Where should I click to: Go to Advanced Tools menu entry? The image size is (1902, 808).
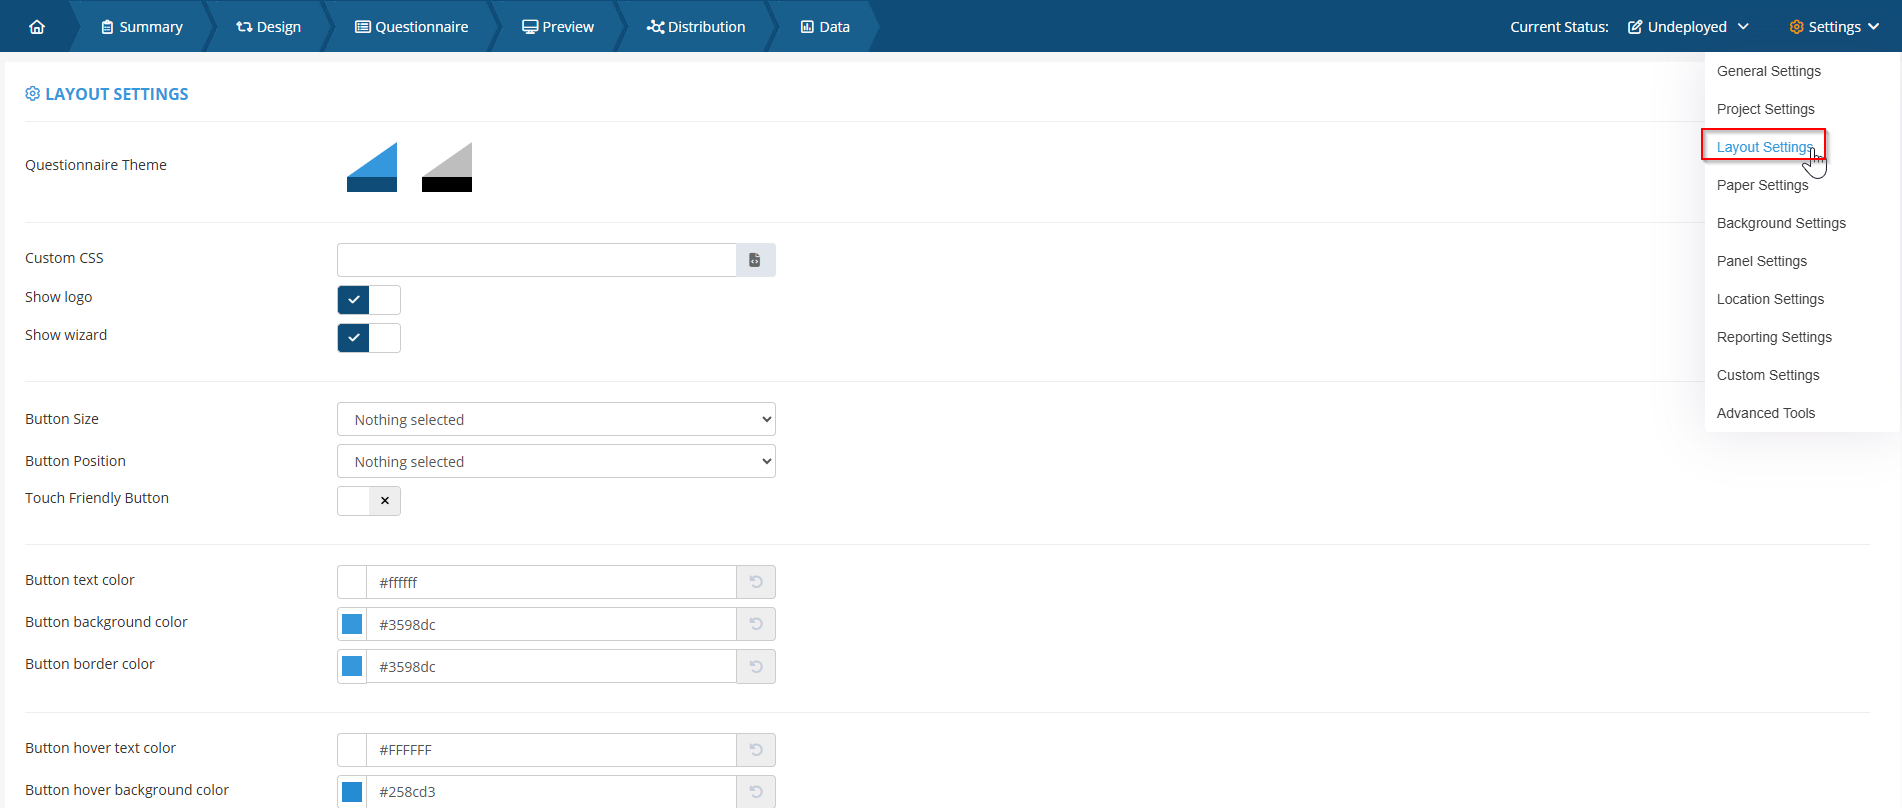tap(1765, 413)
